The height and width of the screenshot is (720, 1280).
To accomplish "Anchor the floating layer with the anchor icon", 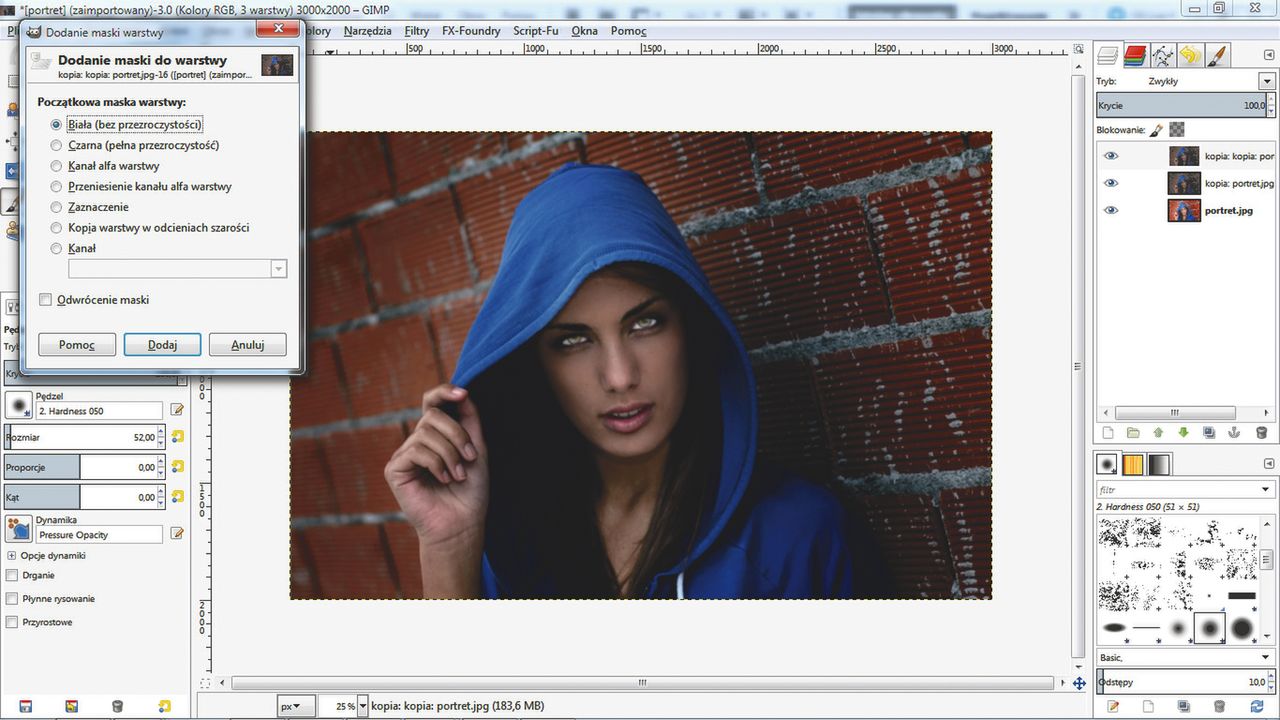I will (x=1235, y=433).
